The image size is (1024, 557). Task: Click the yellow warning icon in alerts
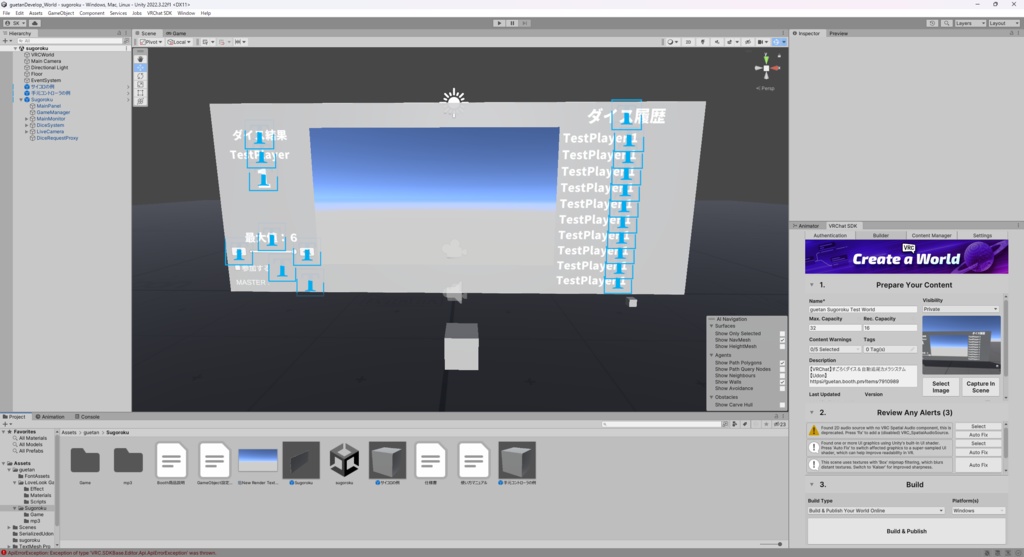[813, 430]
